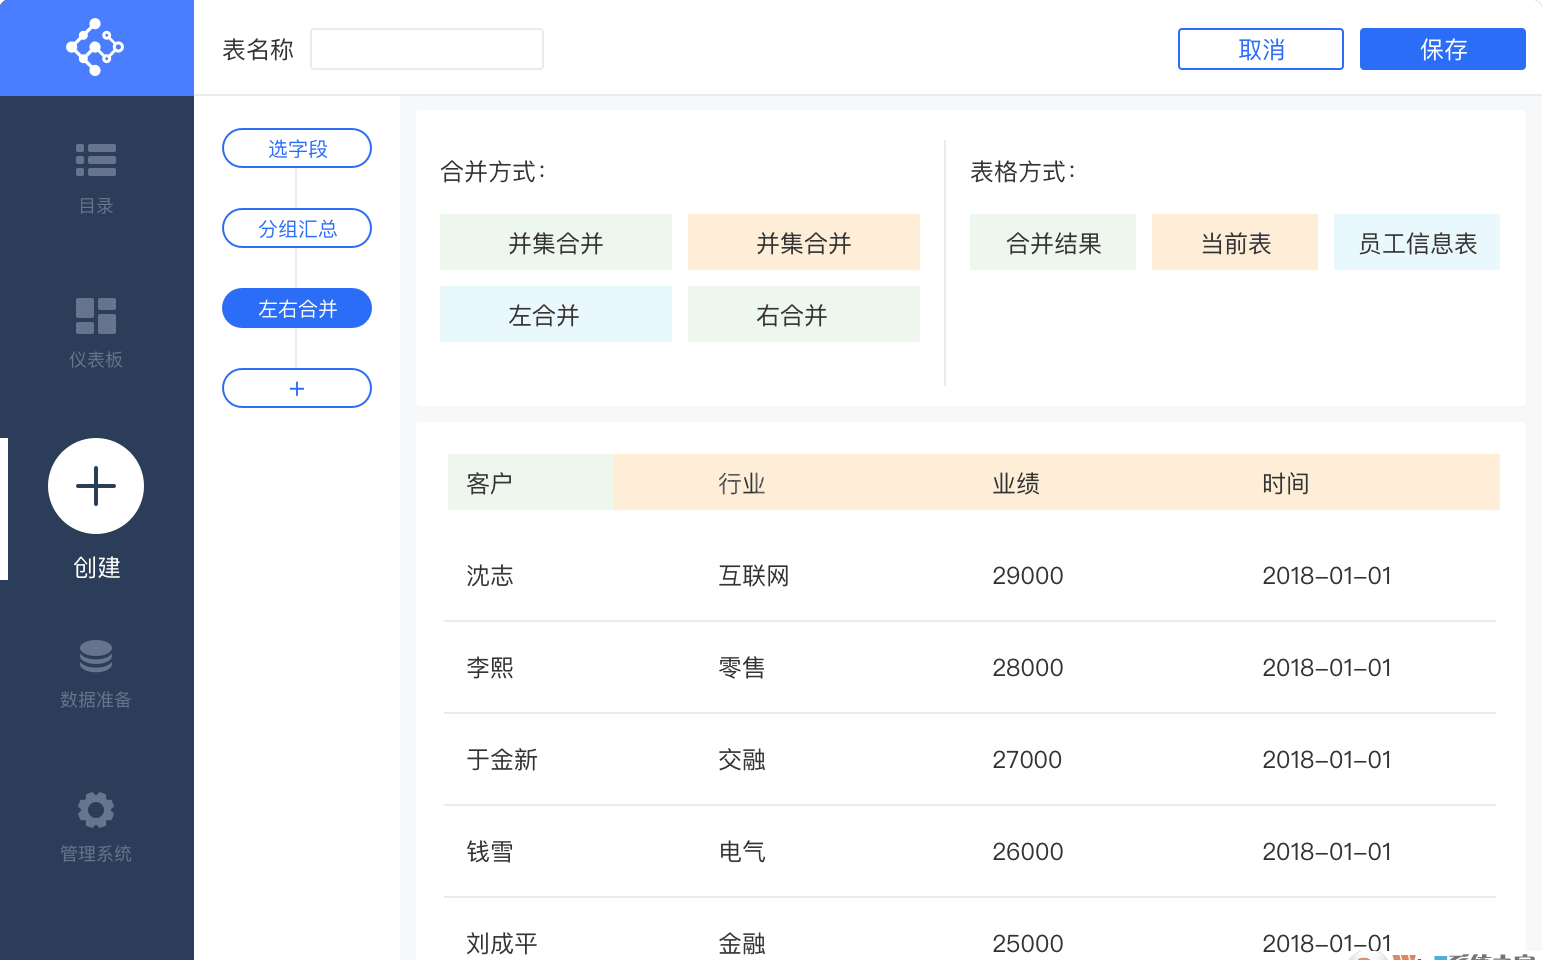
Task: Click the 28000 value cell
Action: point(1028,668)
